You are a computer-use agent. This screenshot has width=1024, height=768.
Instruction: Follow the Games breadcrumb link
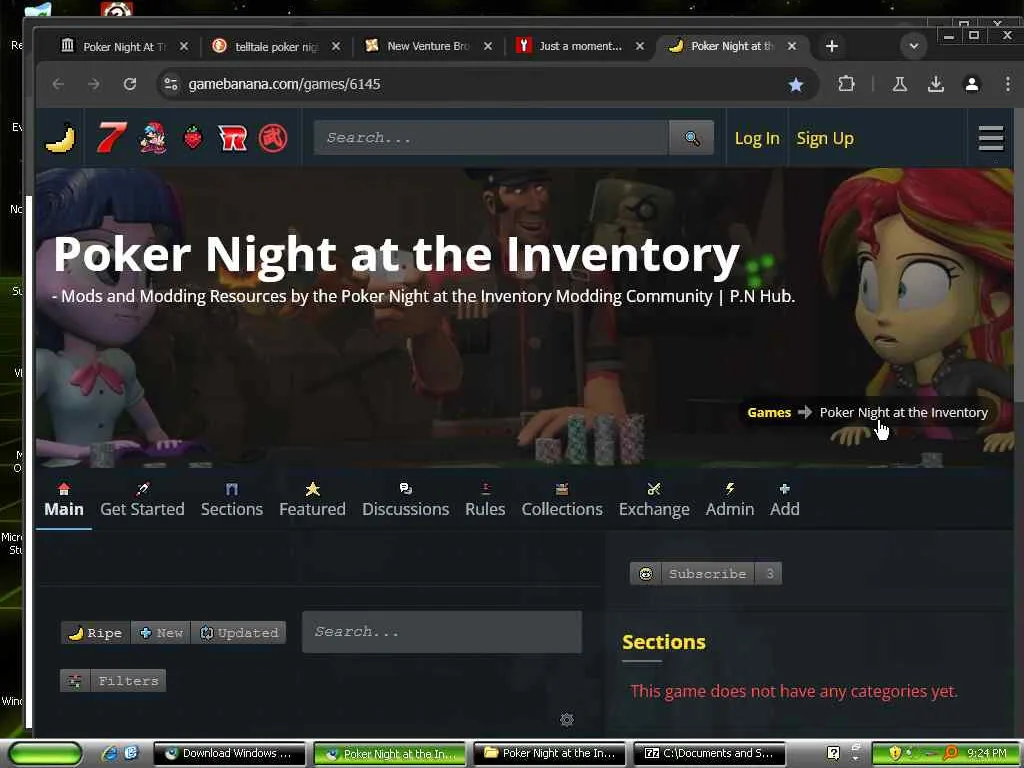pos(769,413)
